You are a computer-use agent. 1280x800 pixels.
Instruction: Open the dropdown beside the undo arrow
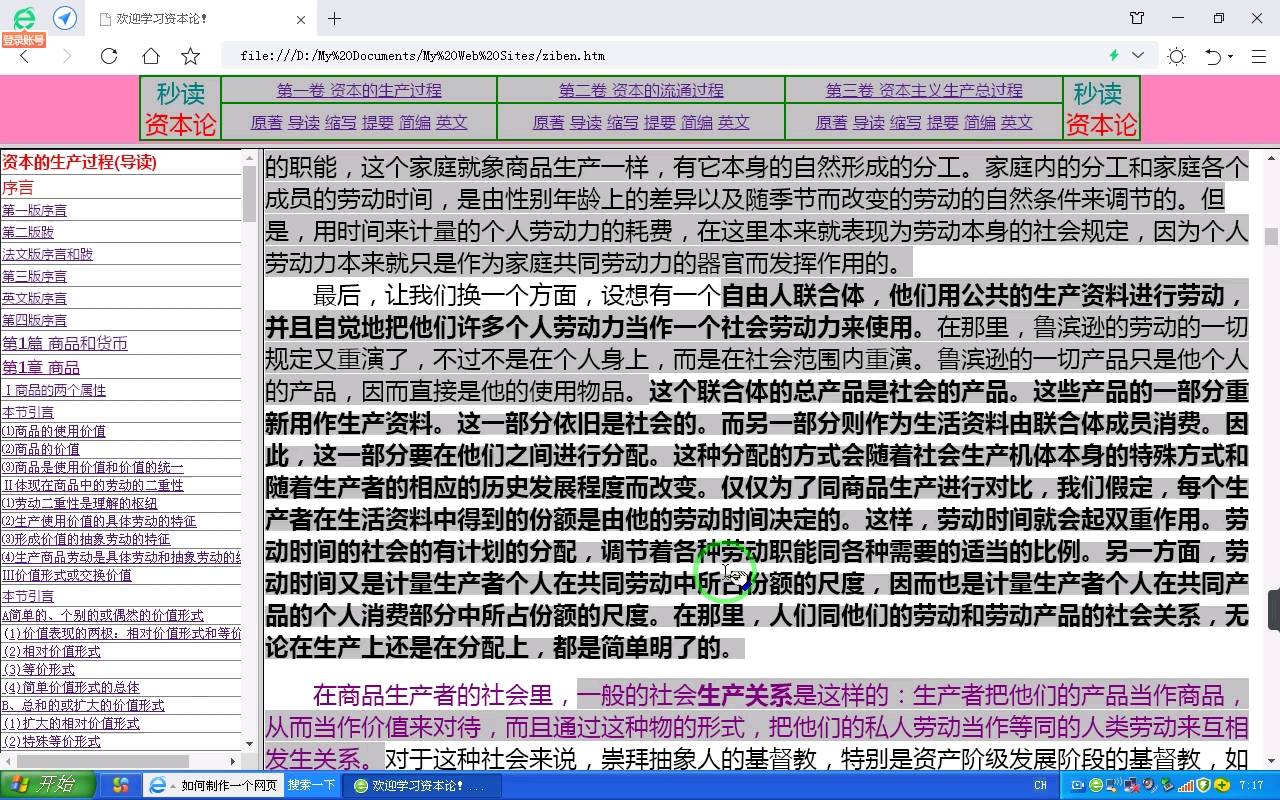(x=1231, y=57)
